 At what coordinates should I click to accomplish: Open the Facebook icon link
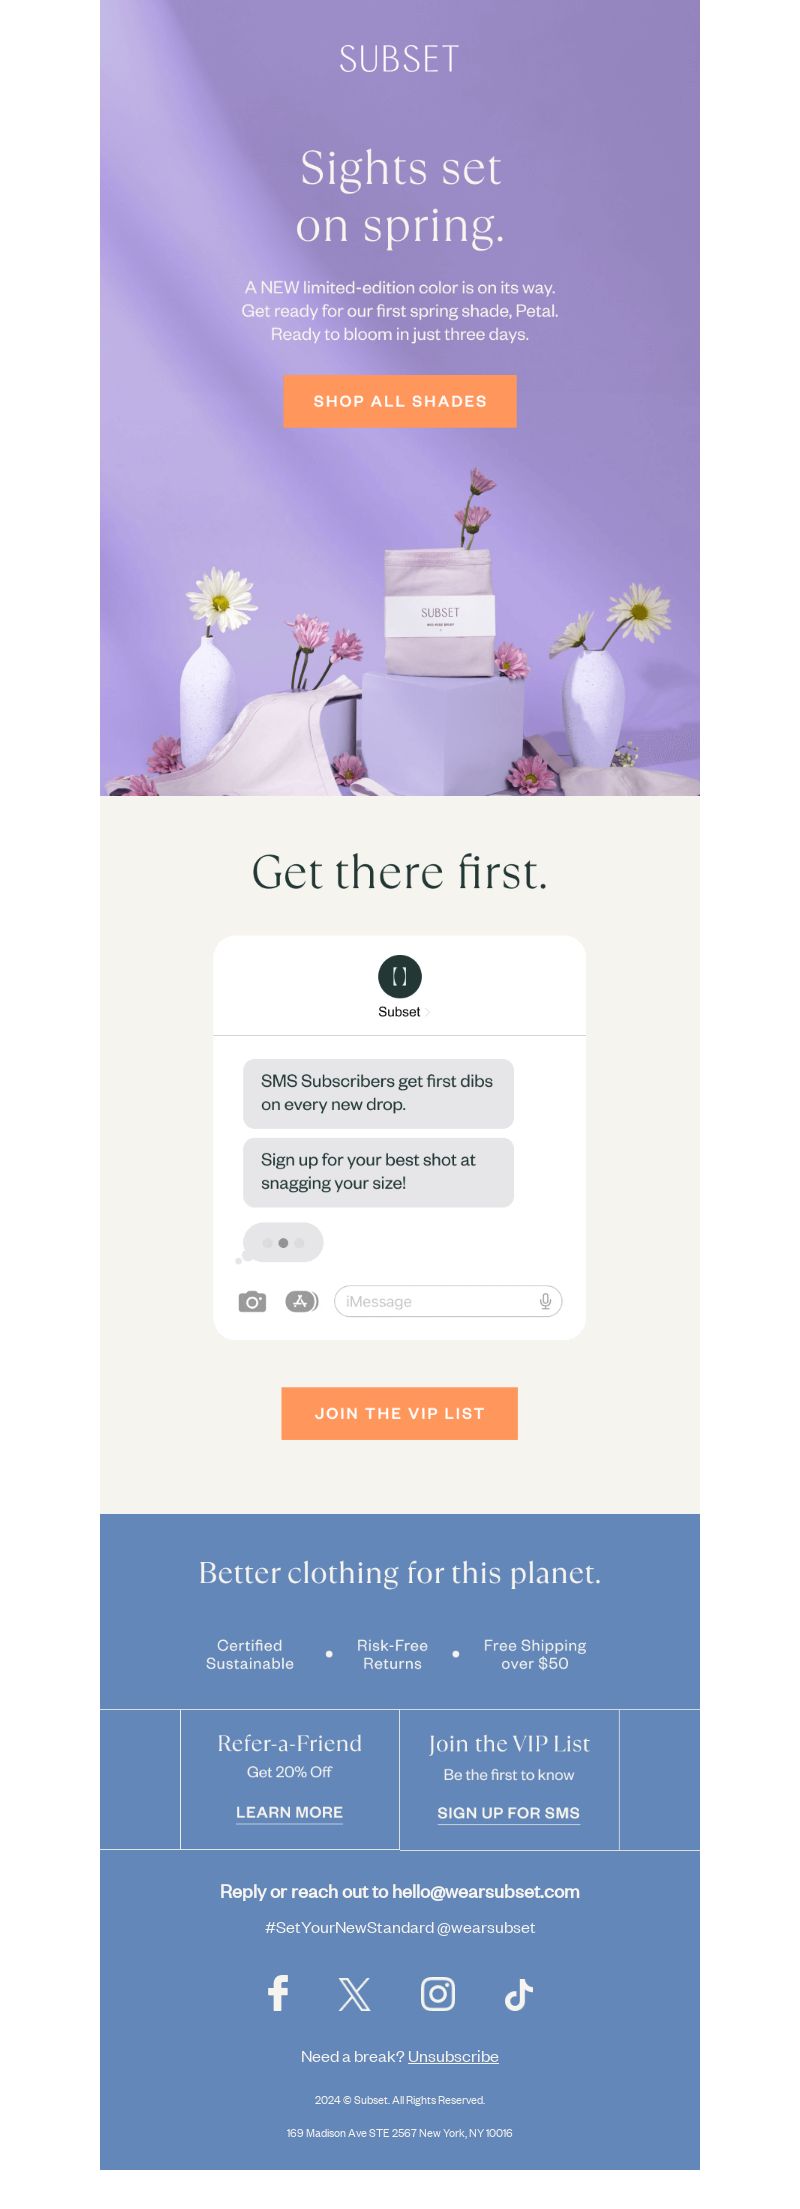coord(278,1993)
